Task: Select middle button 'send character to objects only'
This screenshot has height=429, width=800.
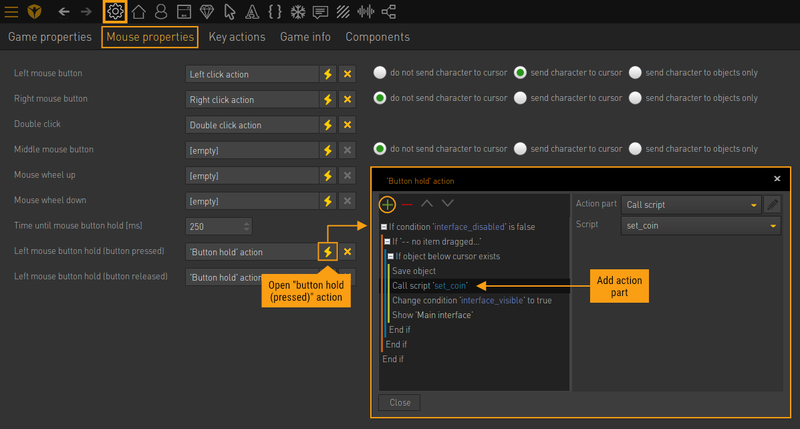Action: coord(635,149)
